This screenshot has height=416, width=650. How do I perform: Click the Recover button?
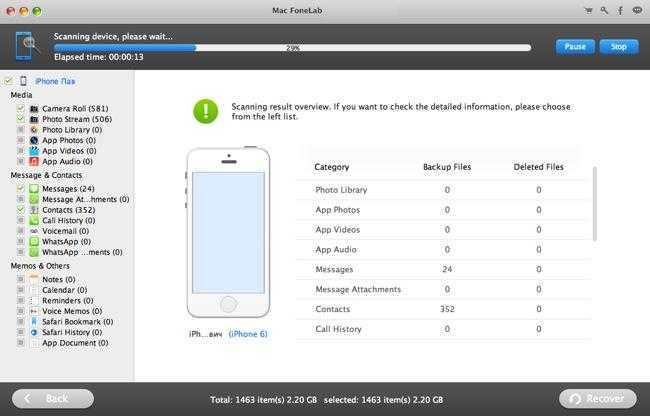coord(598,399)
